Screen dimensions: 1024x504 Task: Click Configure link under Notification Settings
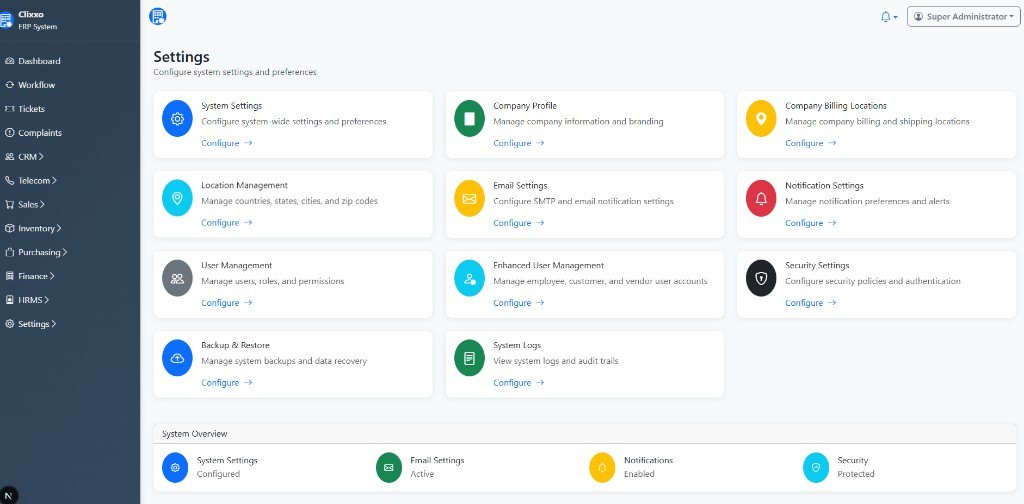[x=810, y=223]
